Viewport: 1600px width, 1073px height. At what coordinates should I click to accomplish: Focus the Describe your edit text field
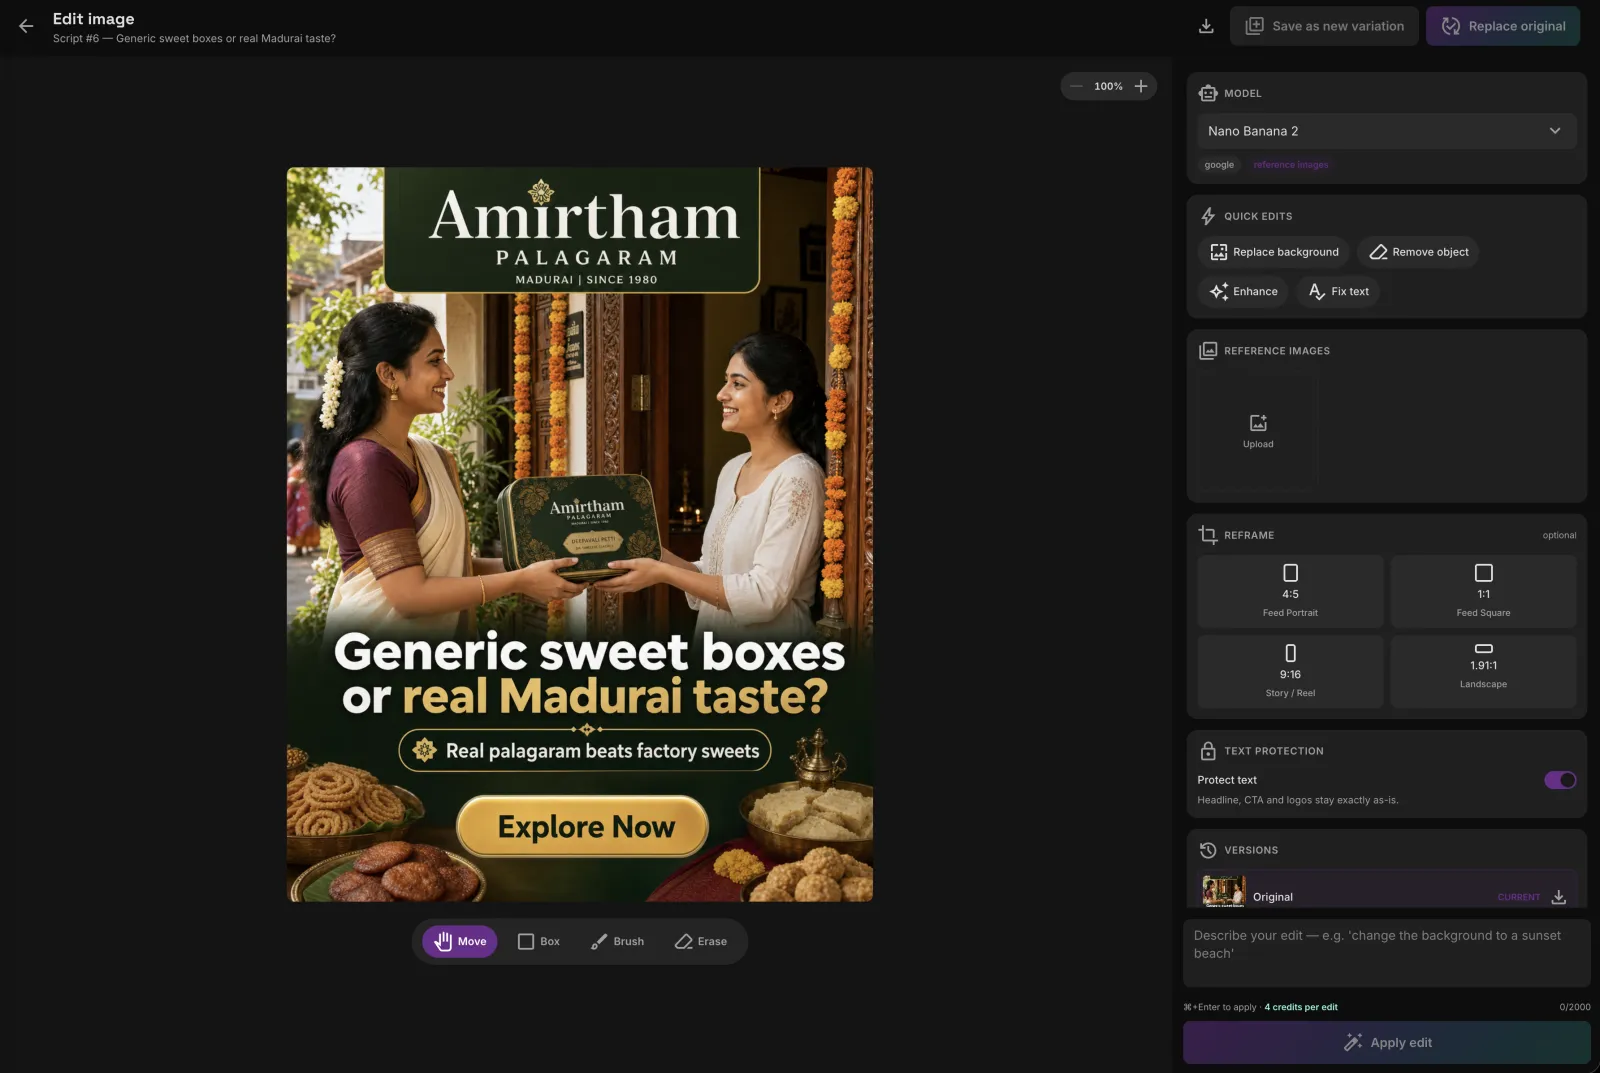pos(1386,953)
